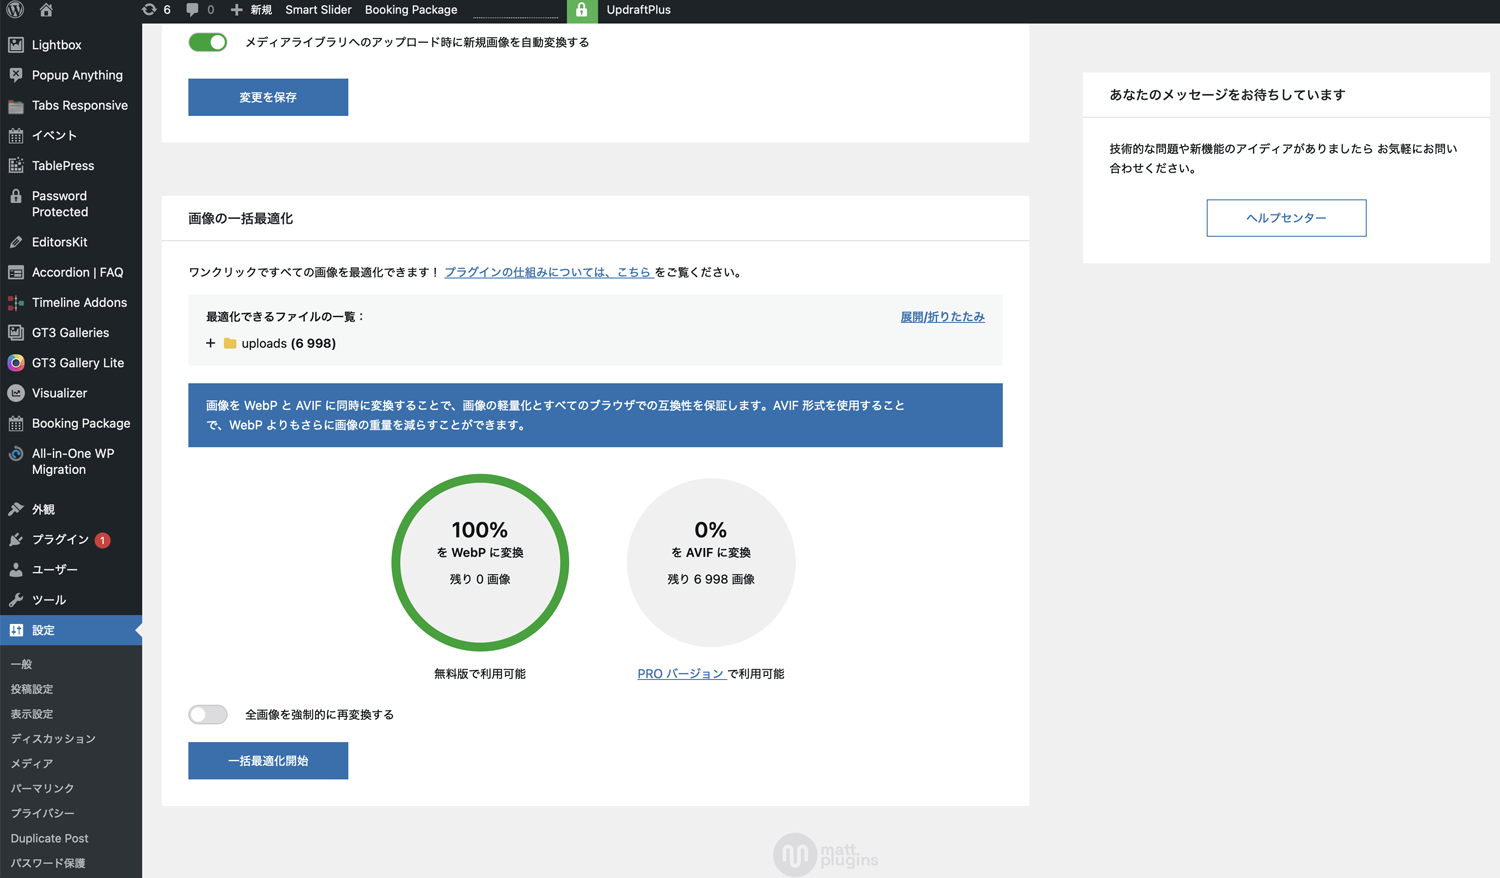Viewport: 1500px width, 878px height.
Task: Start bulk optimization with 一括最適化開始 button
Action: click(268, 761)
